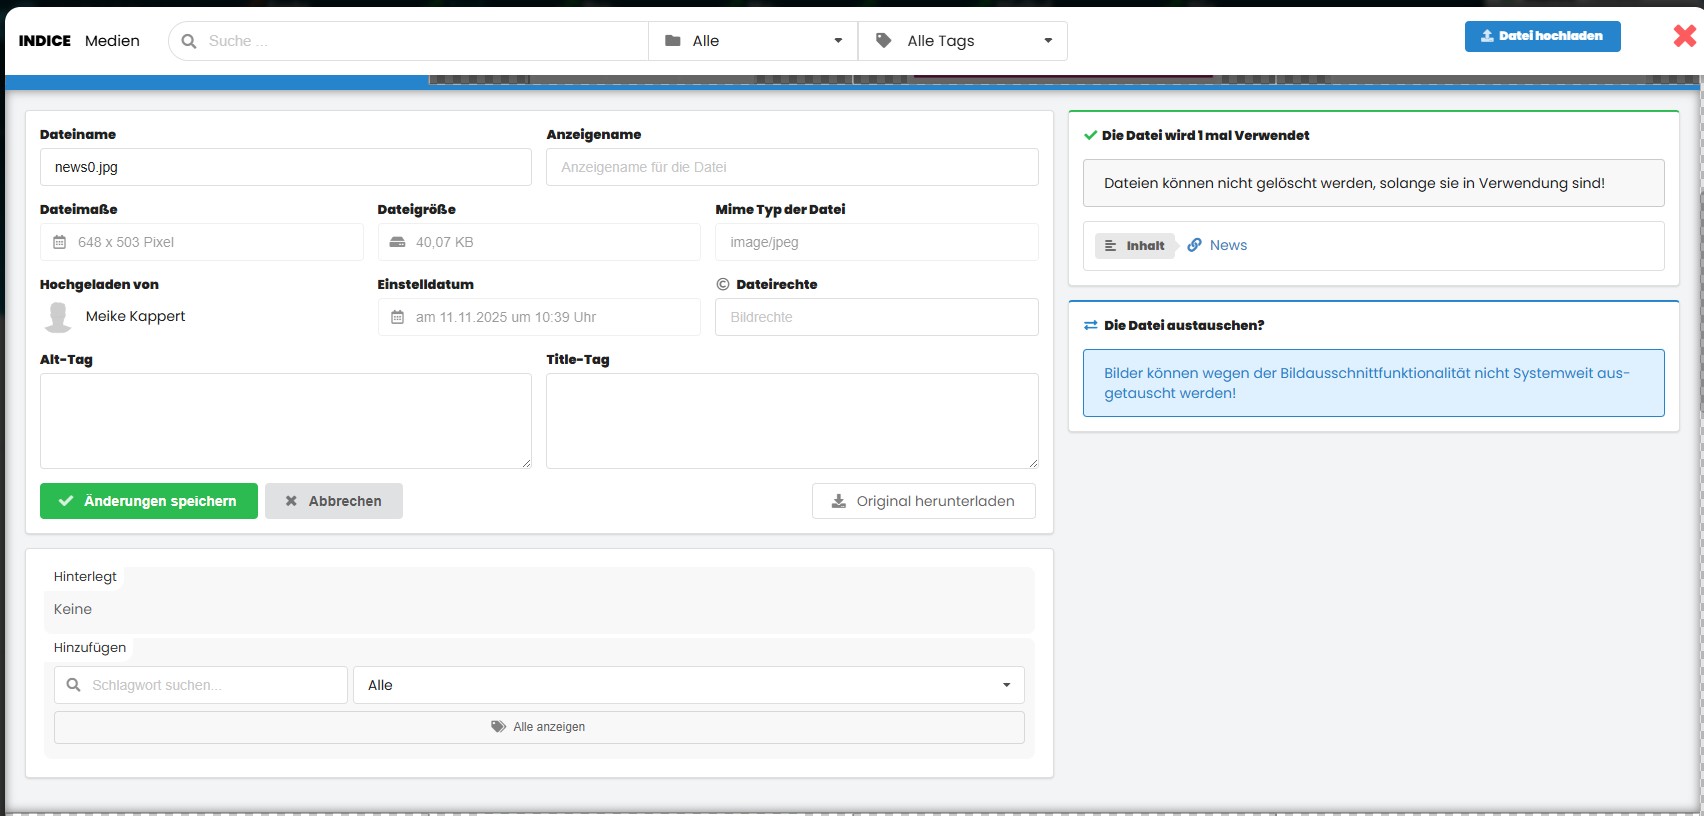Click the chain link icon beside News

point(1194,245)
